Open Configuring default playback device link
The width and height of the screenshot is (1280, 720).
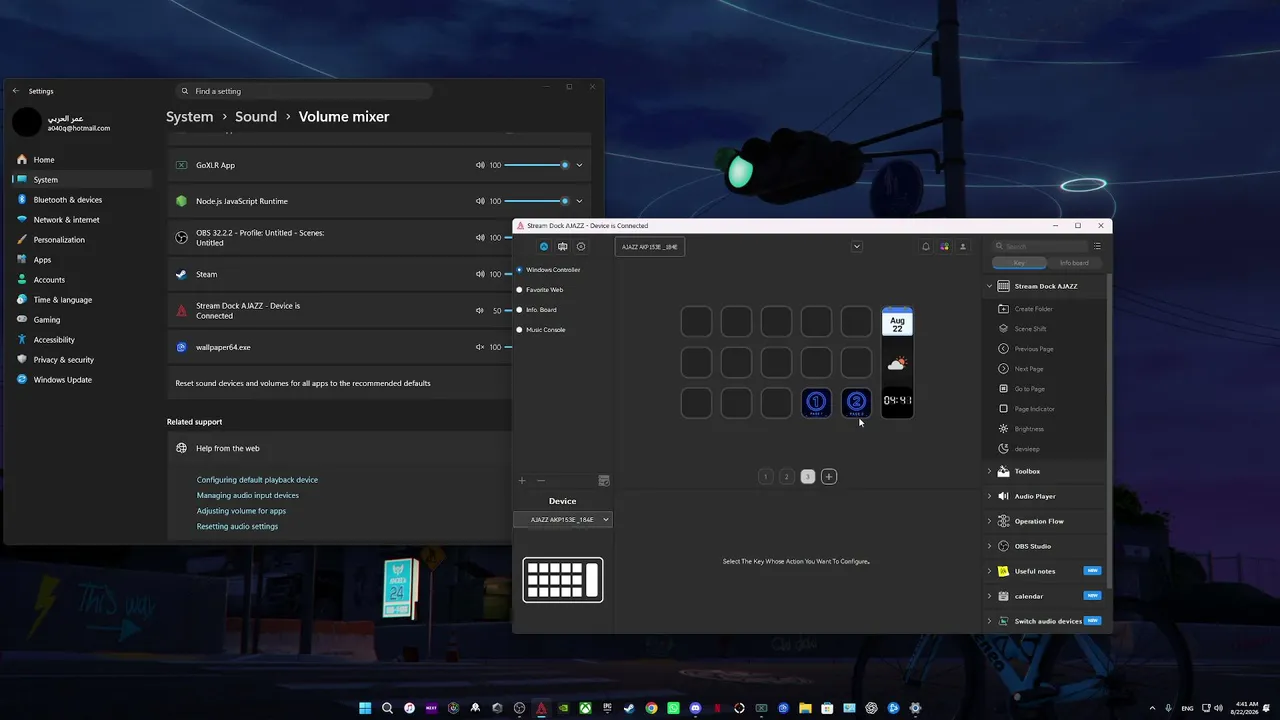(x=257, y=480)
